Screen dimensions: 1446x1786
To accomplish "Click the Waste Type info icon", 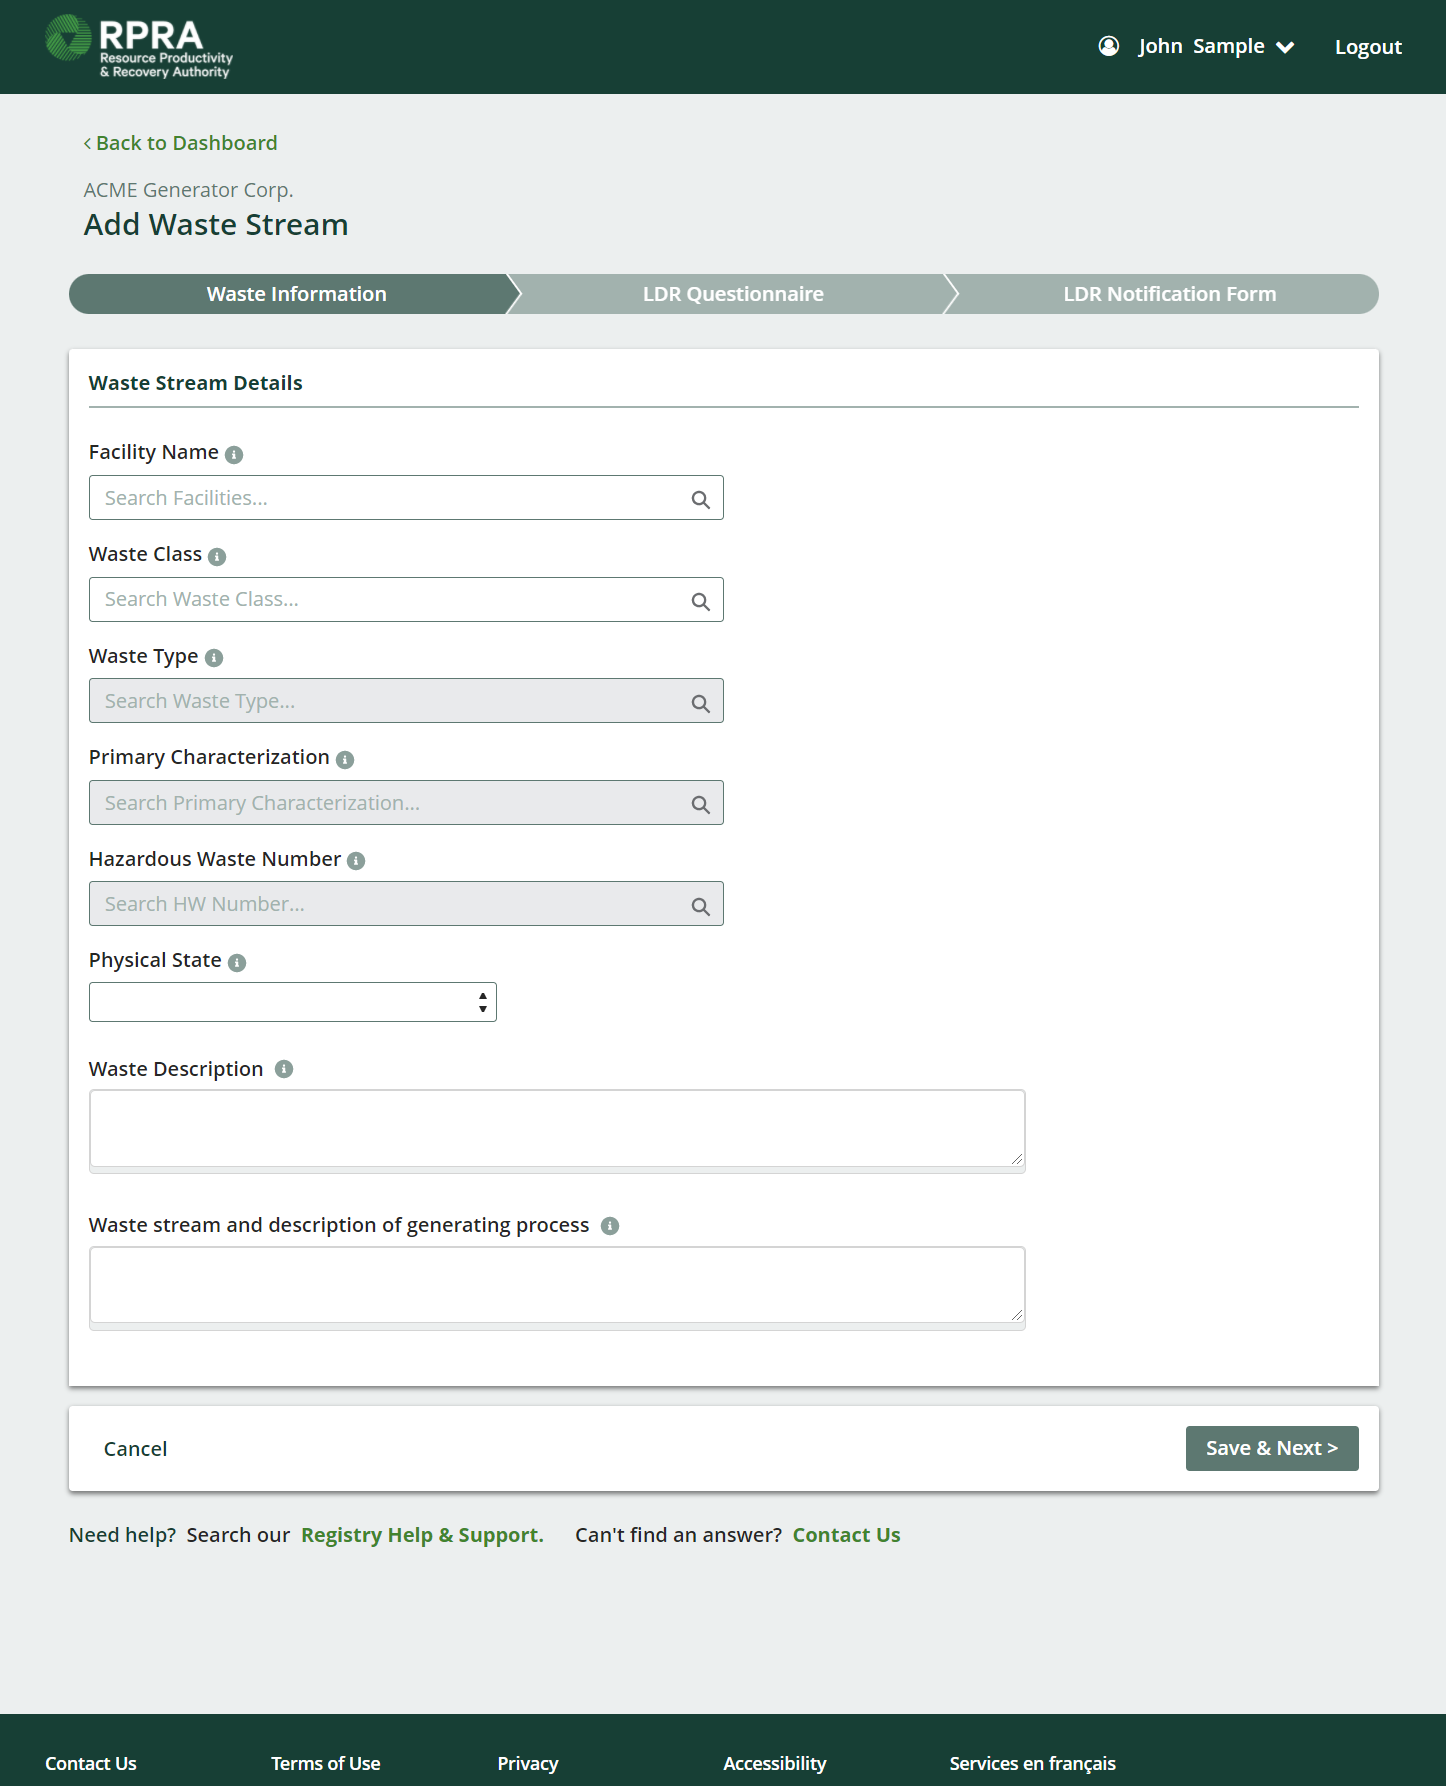I will pos(214,658).
